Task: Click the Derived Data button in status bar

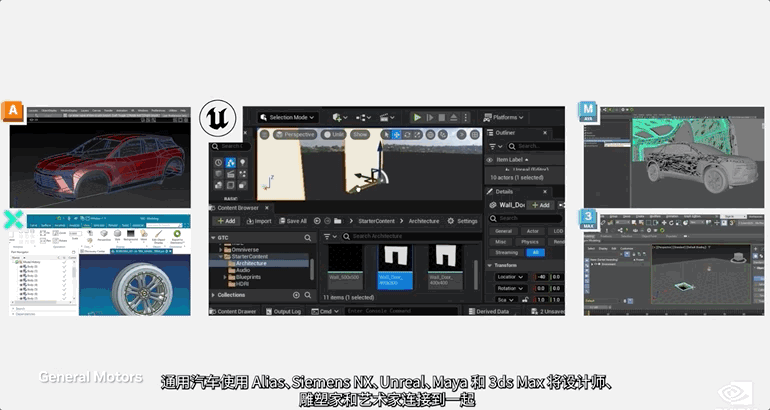Action: 489,311
